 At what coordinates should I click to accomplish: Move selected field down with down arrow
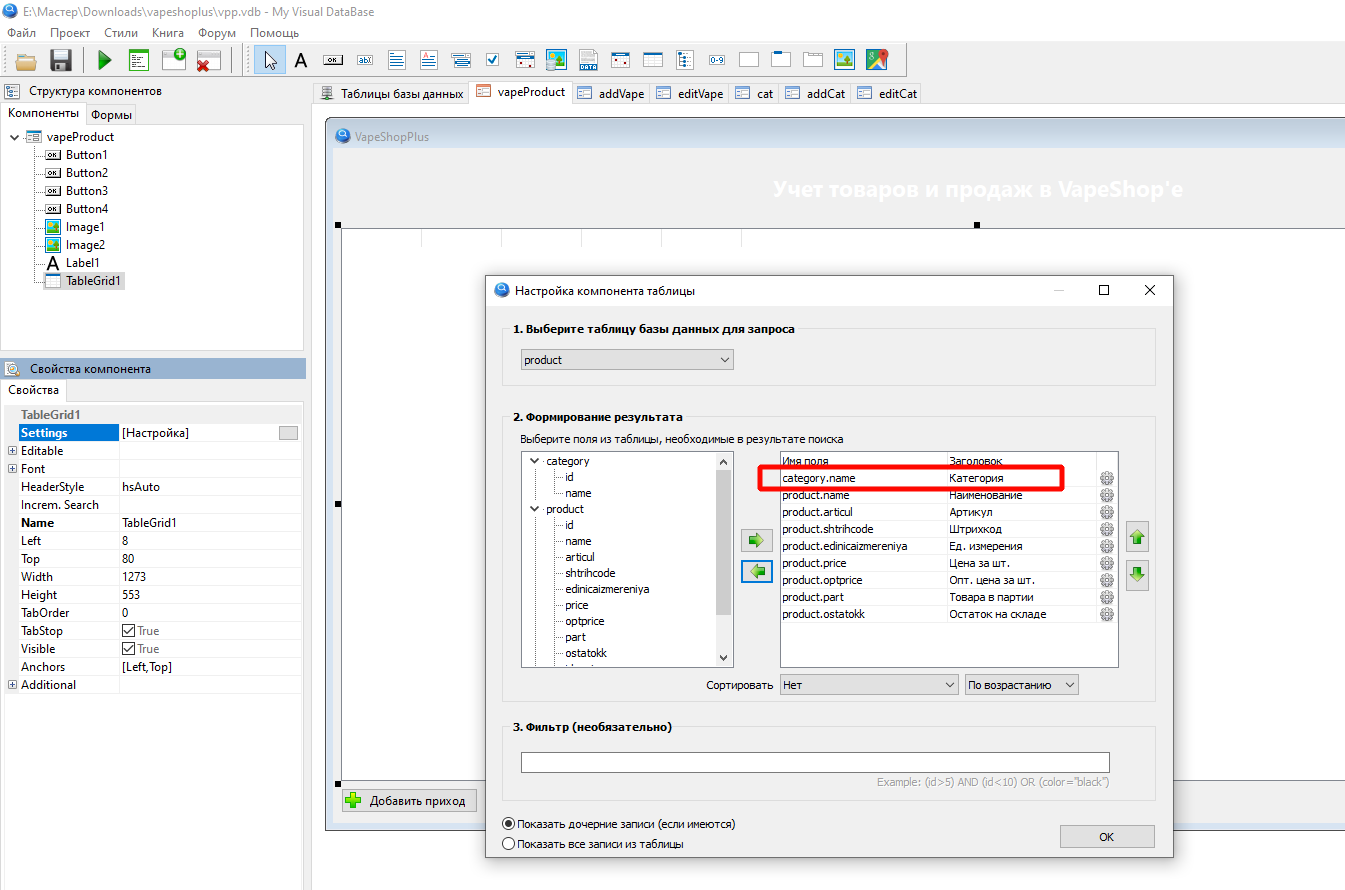coord(1137,576)
